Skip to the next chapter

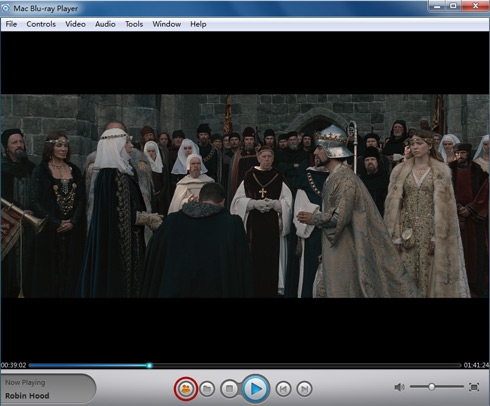coord(304,389)
